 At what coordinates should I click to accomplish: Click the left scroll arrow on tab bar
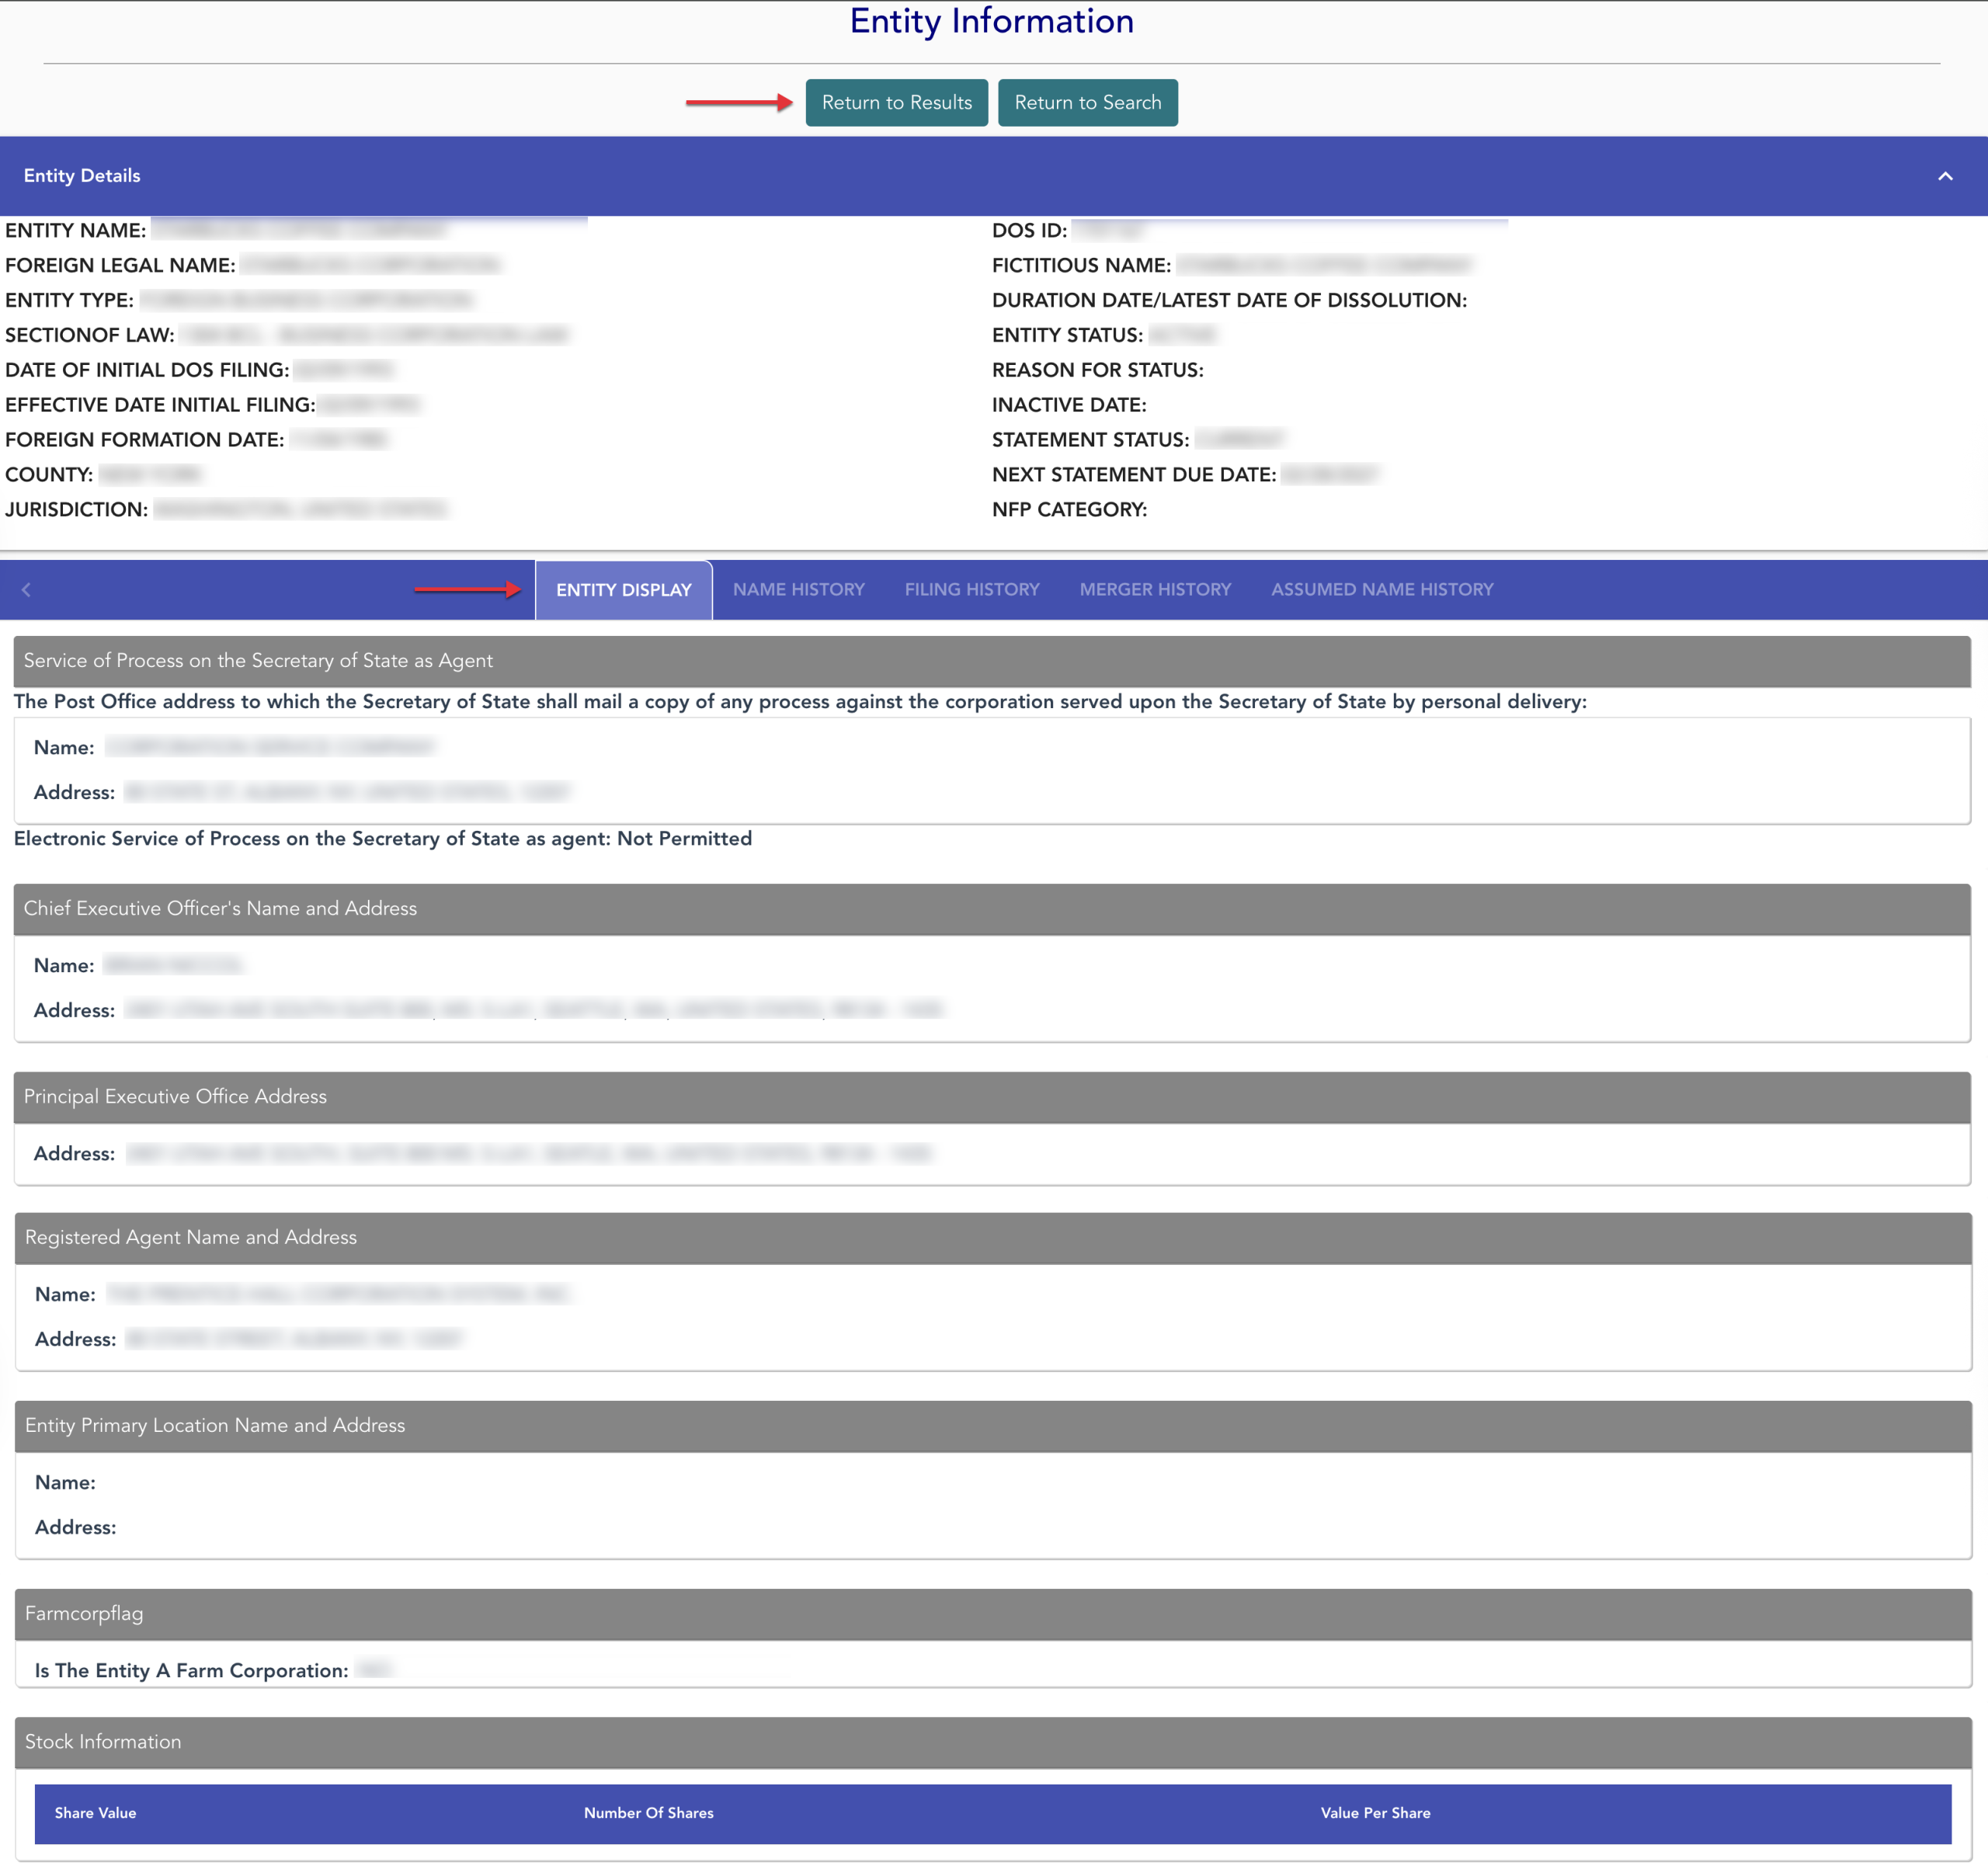[27, 590]
